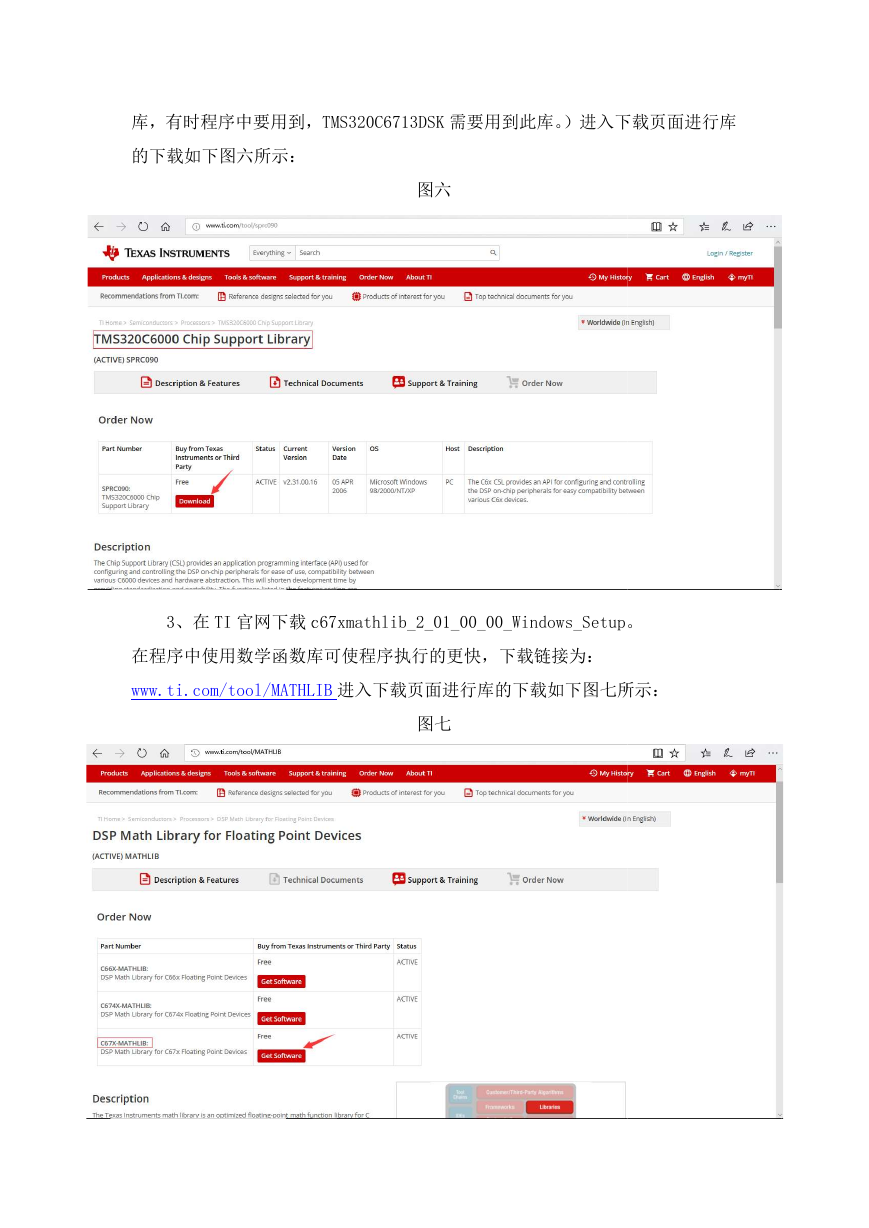Image resolution: width=869 pixels, height=1228 pixels.
Task: Click the v2.31.00.16 current version cell
Action: pyautogui.click(x=300, y=482)
